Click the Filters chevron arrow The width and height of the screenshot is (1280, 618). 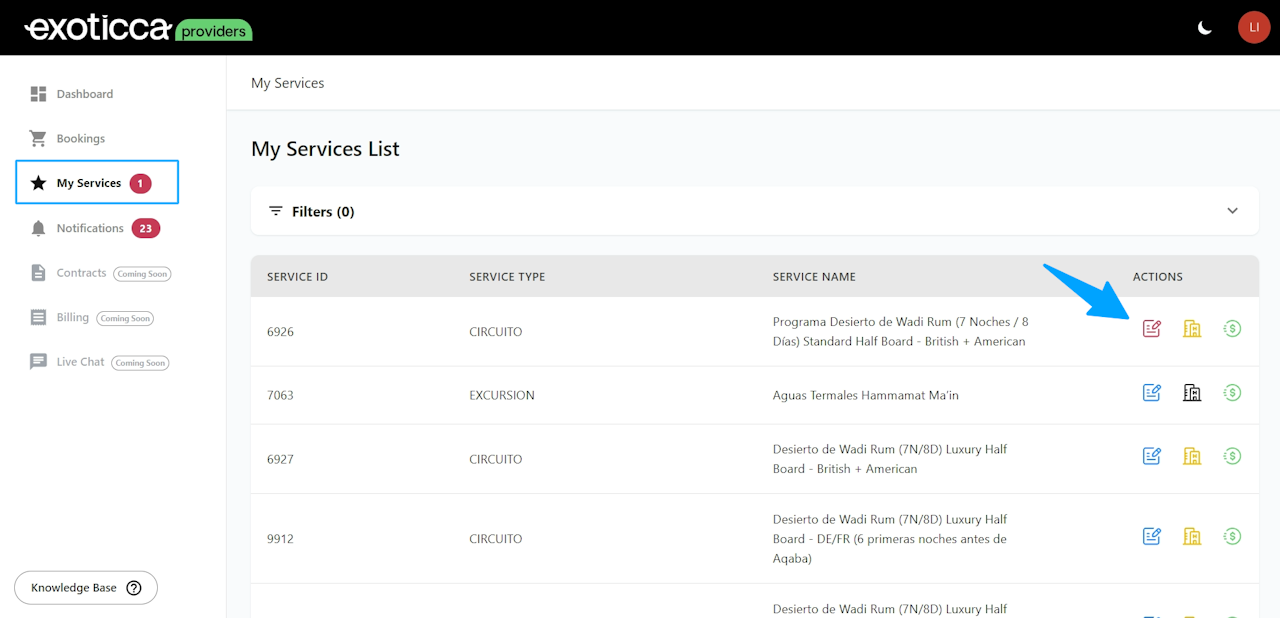coord(1232,211)
